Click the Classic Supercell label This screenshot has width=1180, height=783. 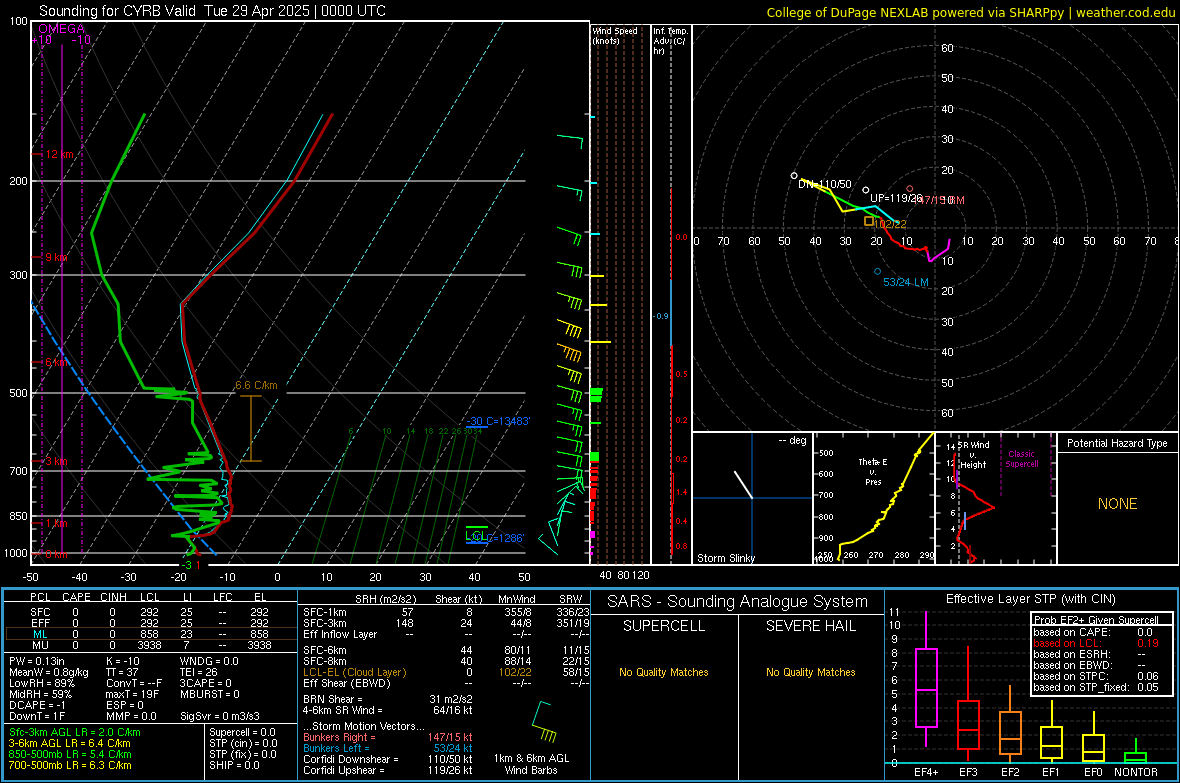click(1022, 459)
